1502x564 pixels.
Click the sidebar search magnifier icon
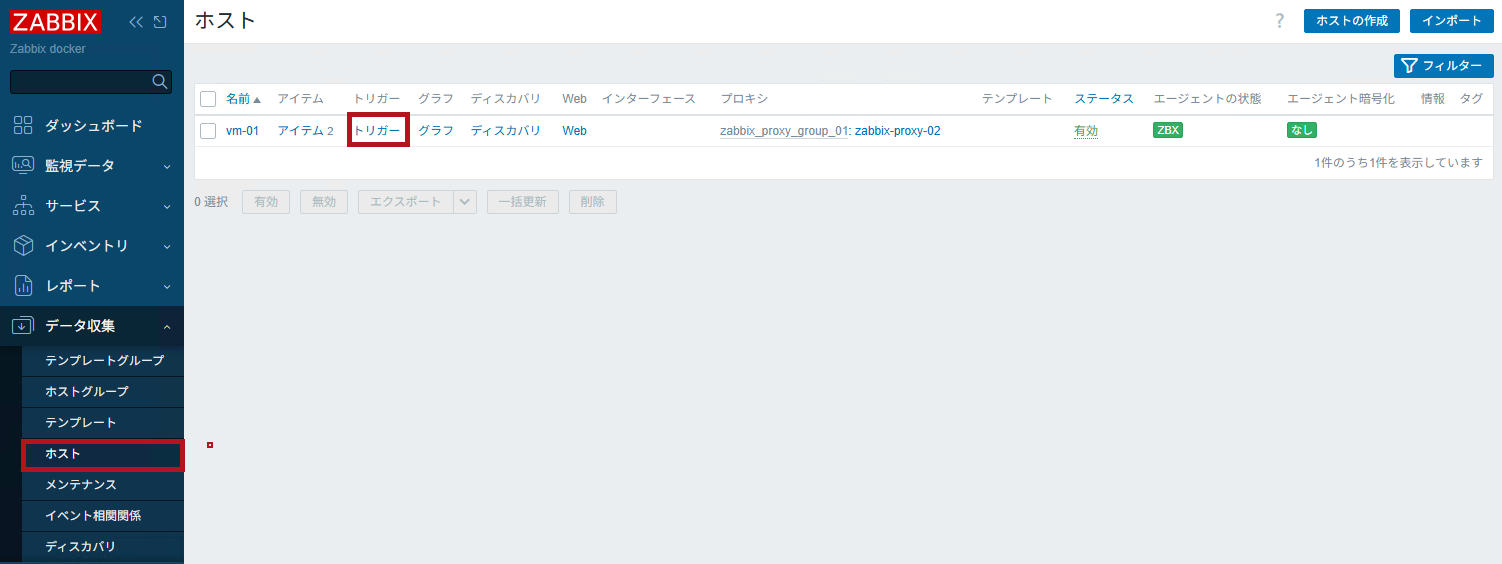(159, 81)
